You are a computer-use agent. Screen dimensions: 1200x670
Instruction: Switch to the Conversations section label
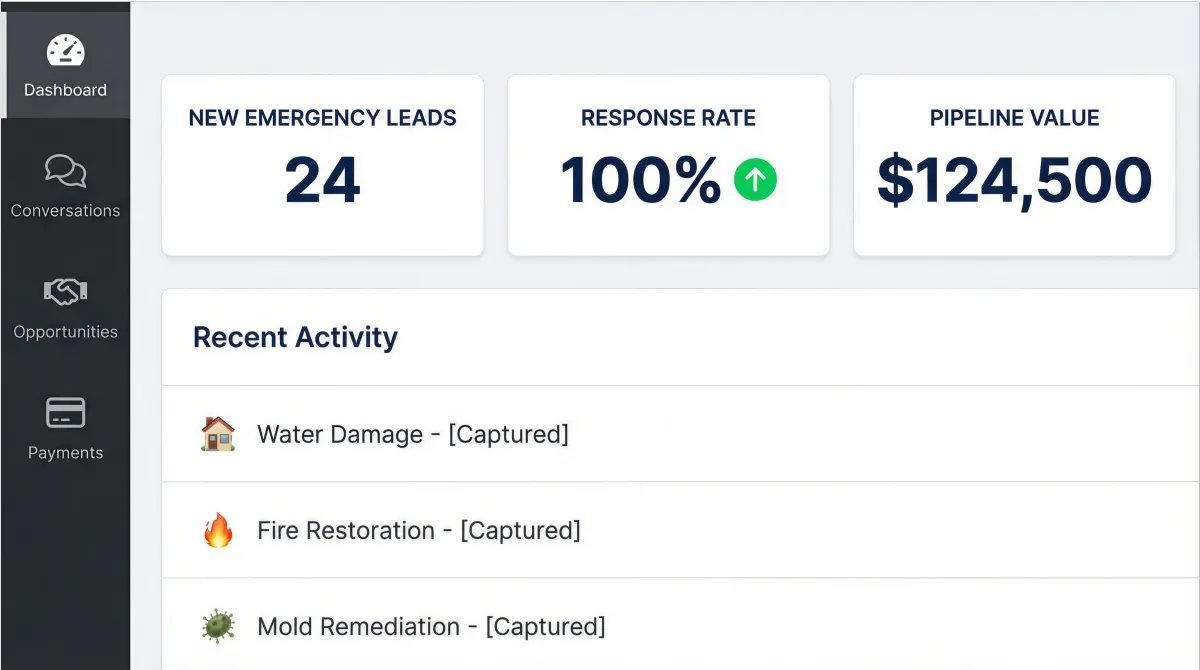coord(66,211)
